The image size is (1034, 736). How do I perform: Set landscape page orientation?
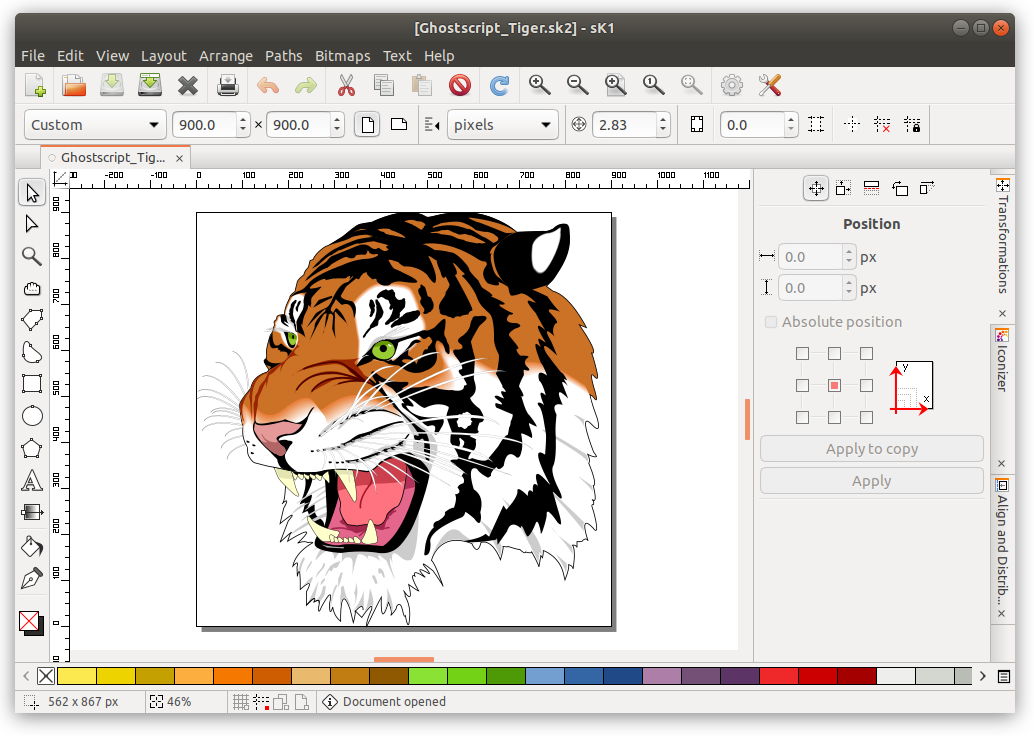pyautogui.click(x=399, y=125)
